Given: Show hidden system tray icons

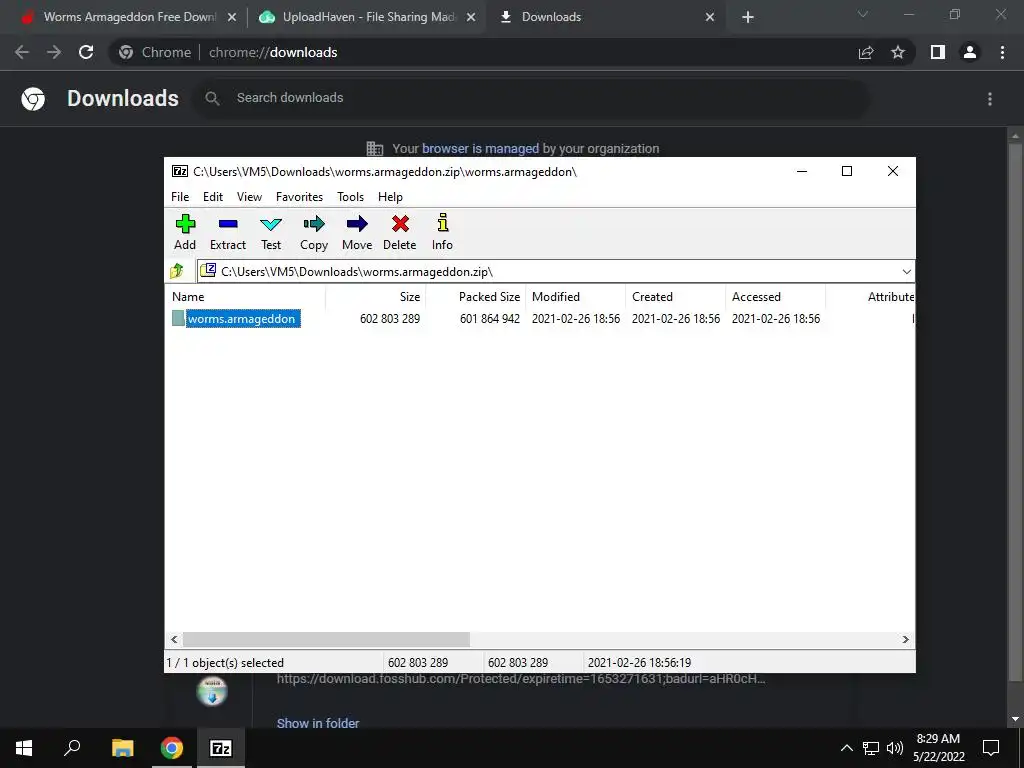Looking at the screenshot, I should pyautogui.click(x=846, y=748).
